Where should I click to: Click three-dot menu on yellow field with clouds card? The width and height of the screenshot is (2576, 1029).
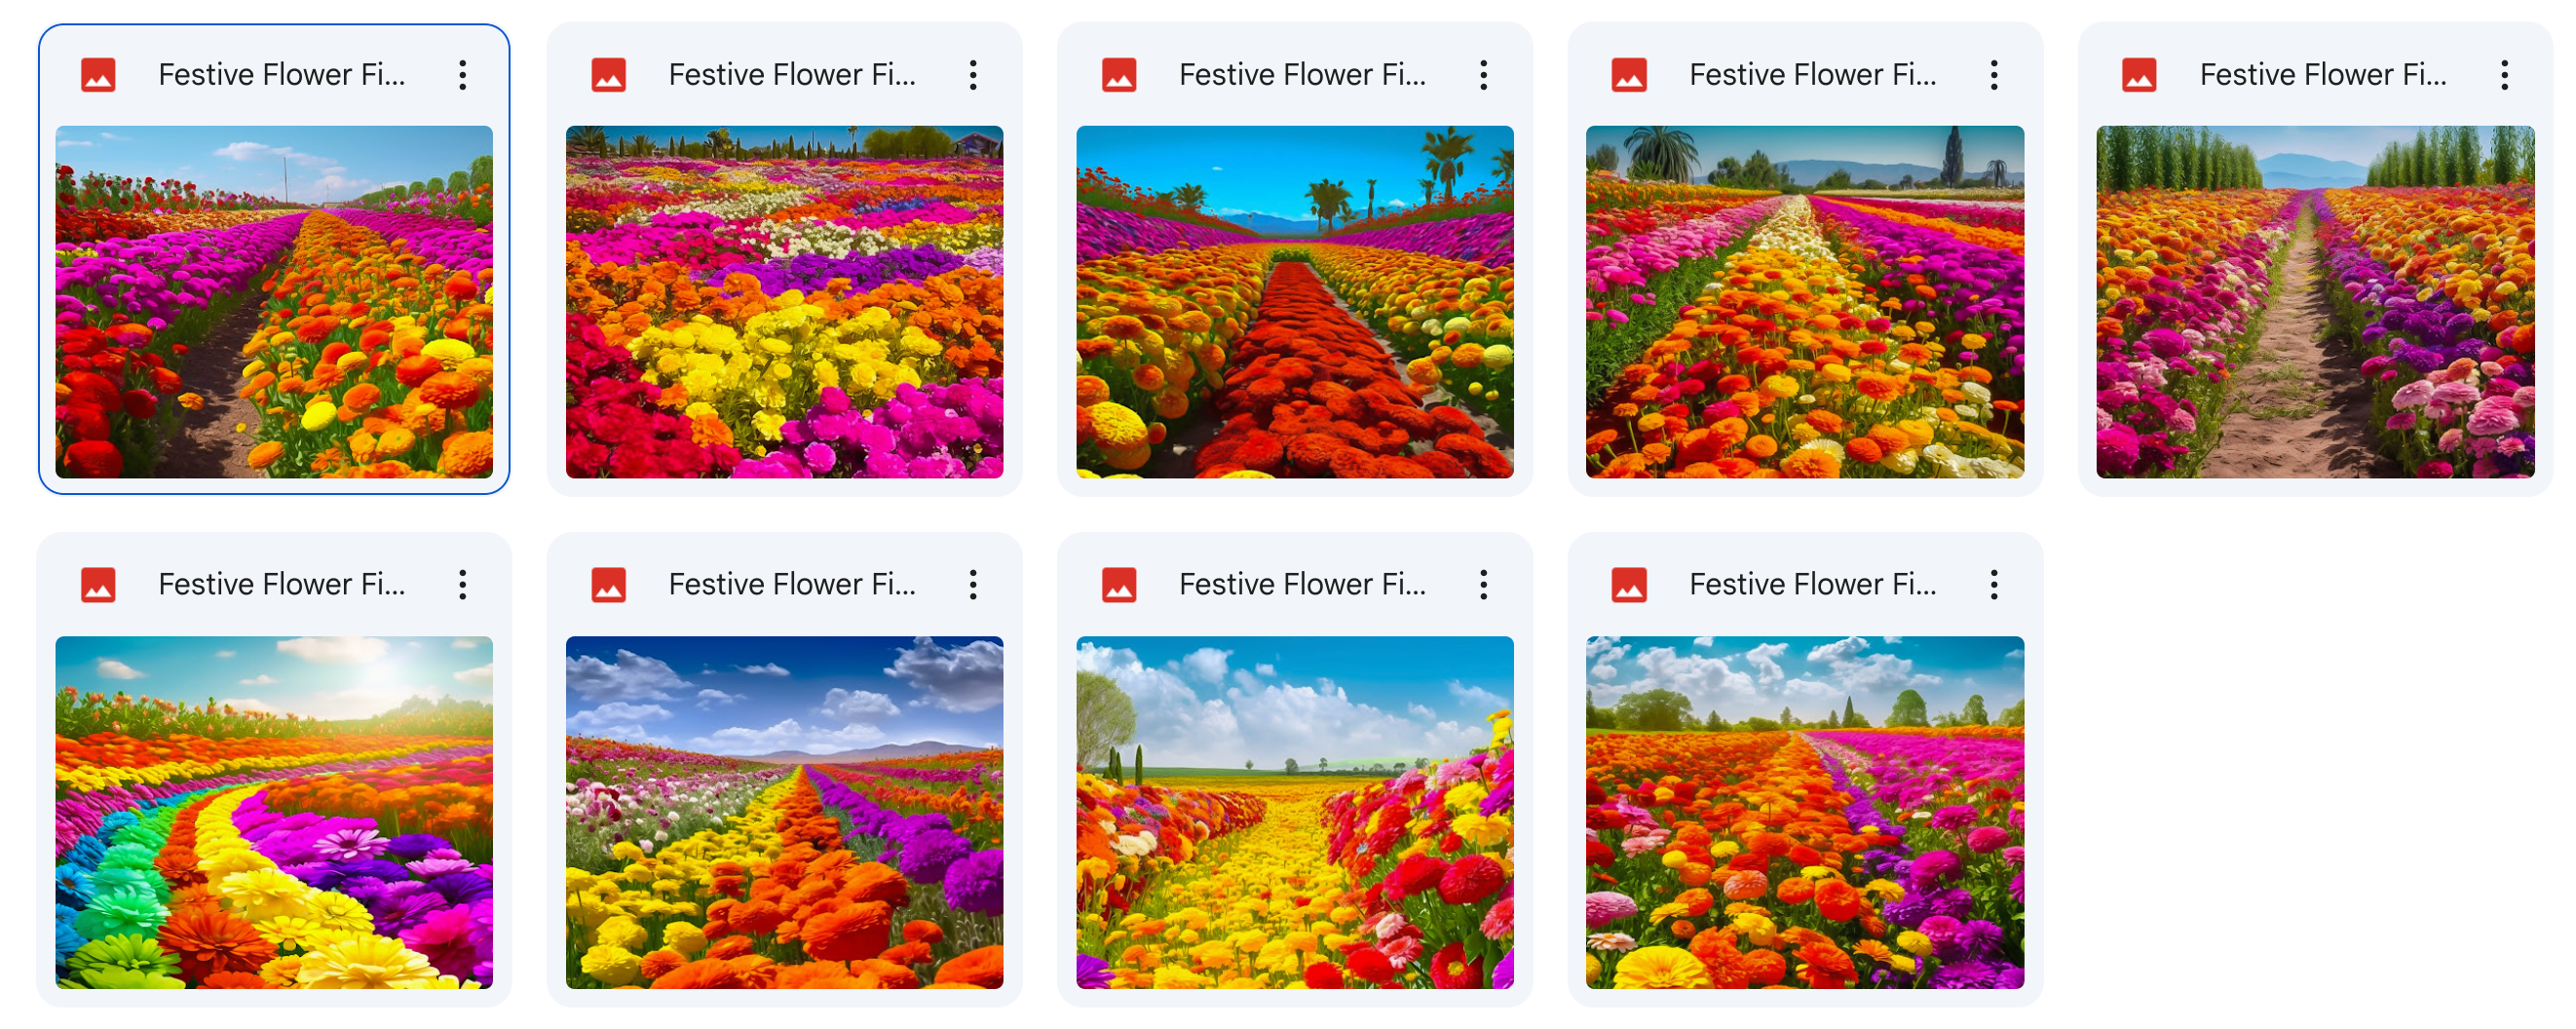tap(1483, 585)
